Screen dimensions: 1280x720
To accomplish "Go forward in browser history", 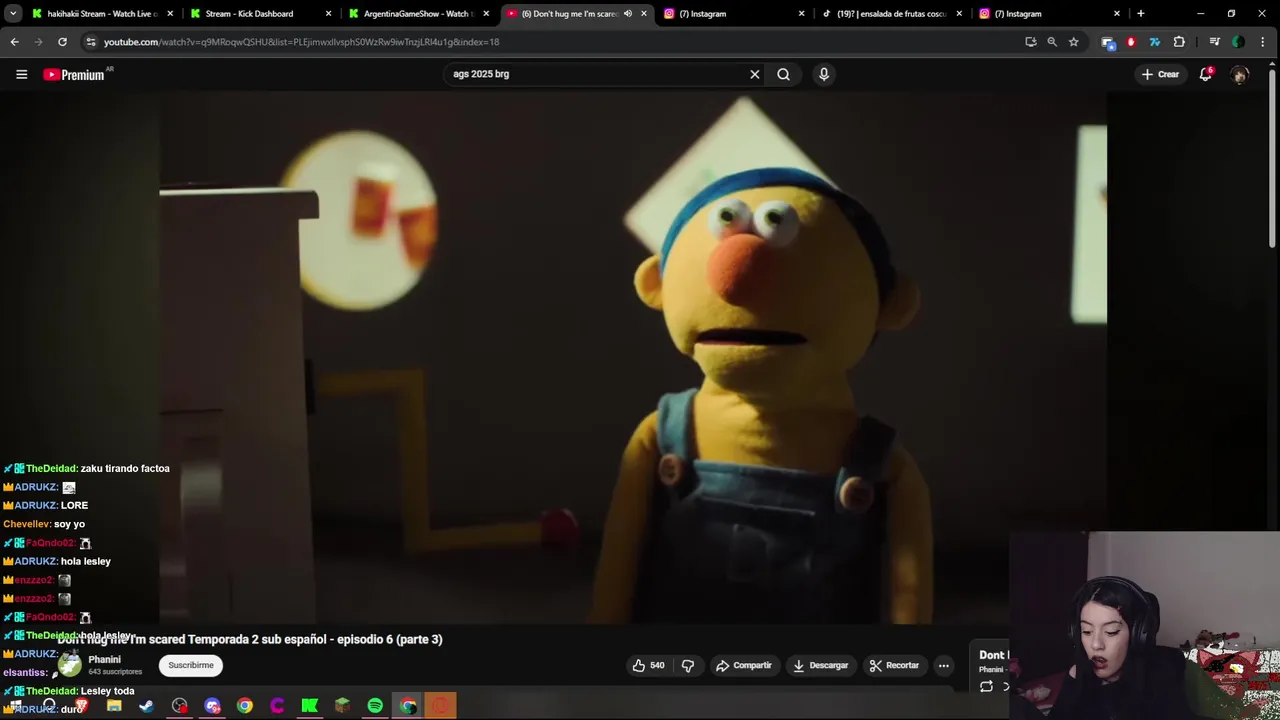I will click(38, 42).
